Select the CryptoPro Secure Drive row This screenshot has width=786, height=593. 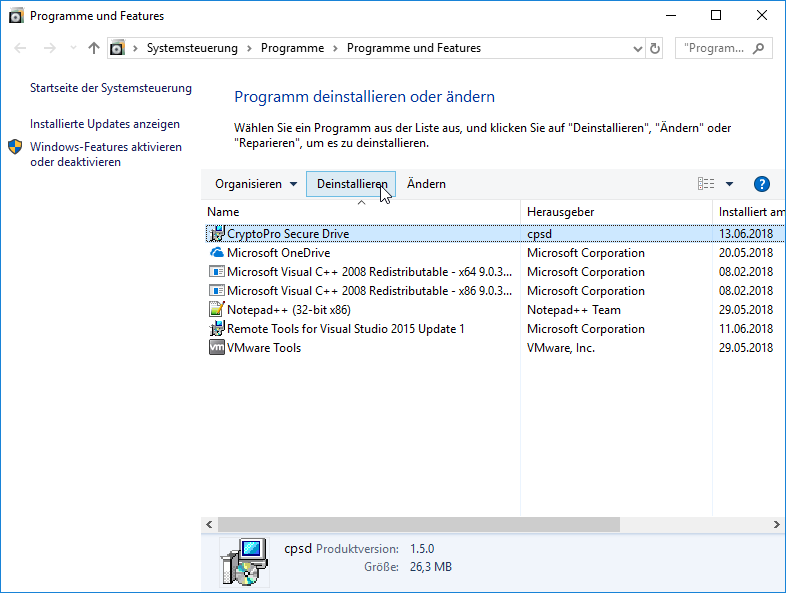tap(495, 234)
